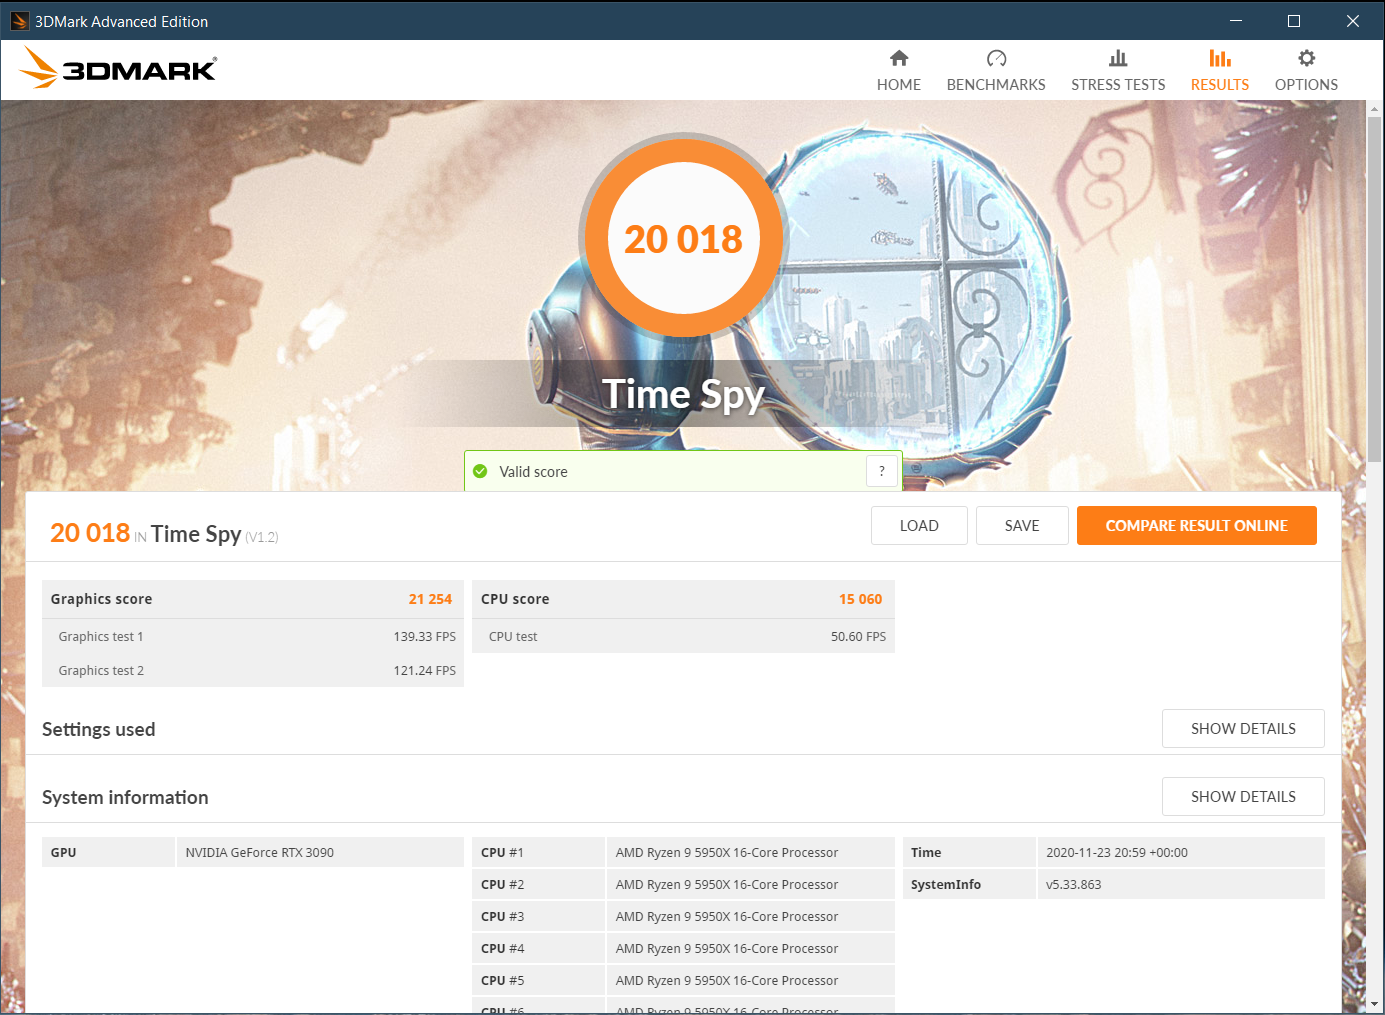The width and height of the screenshot is (1385, 1015).
Task: Show details for System information
Action: [x=1243, y=796]
